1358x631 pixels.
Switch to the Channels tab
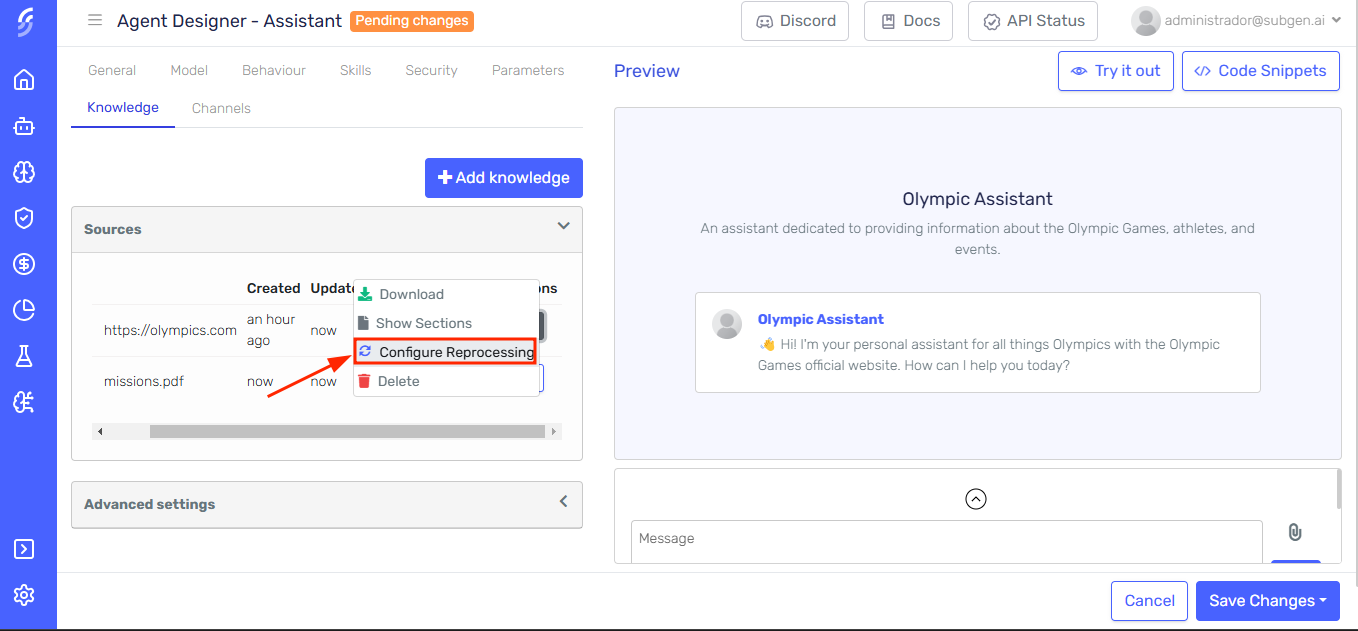221,108
